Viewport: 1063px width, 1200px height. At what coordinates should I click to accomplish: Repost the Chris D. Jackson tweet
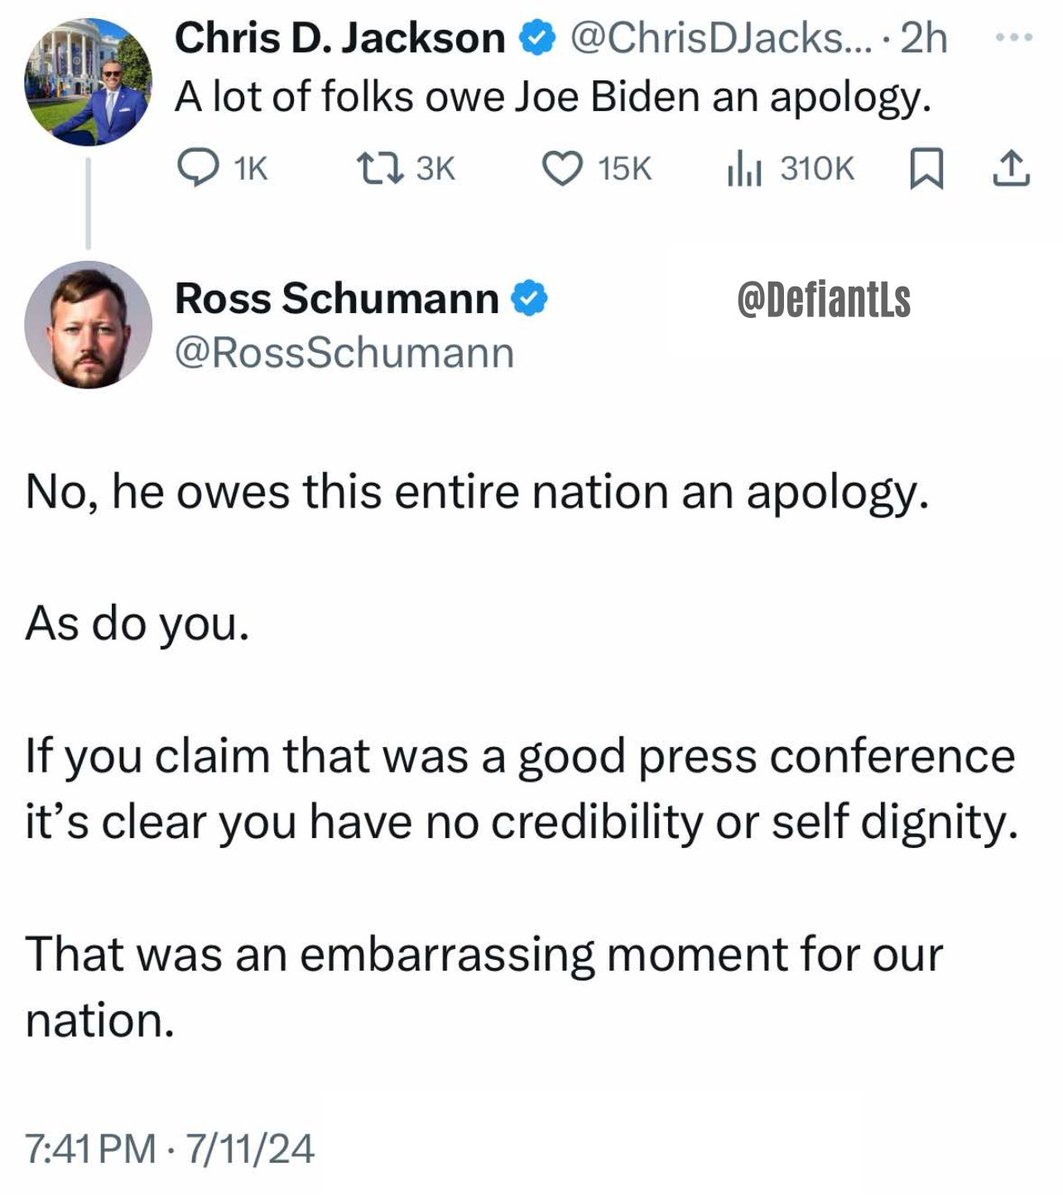point(406,169)
